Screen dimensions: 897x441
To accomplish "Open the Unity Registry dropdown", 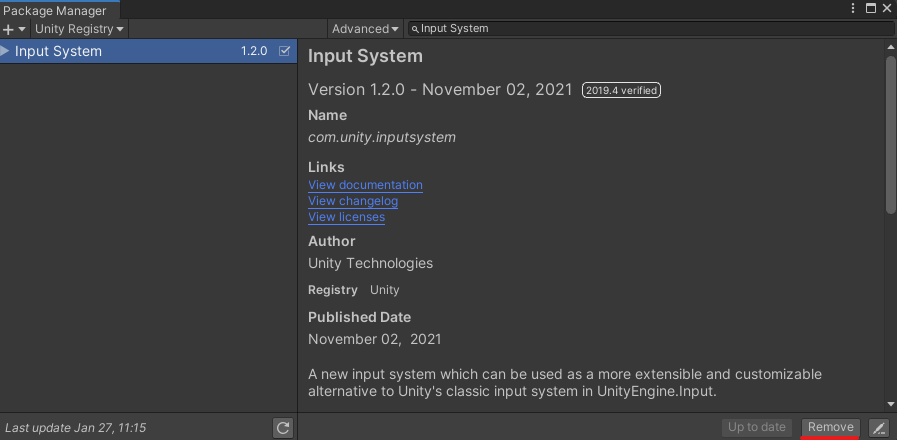I will pos(79,29).
